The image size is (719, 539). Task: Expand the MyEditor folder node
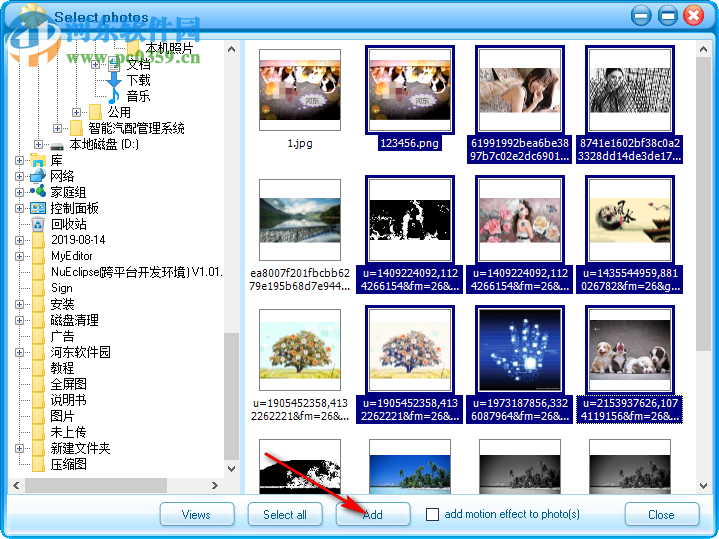pyautogui.click(x=19, y=256)
